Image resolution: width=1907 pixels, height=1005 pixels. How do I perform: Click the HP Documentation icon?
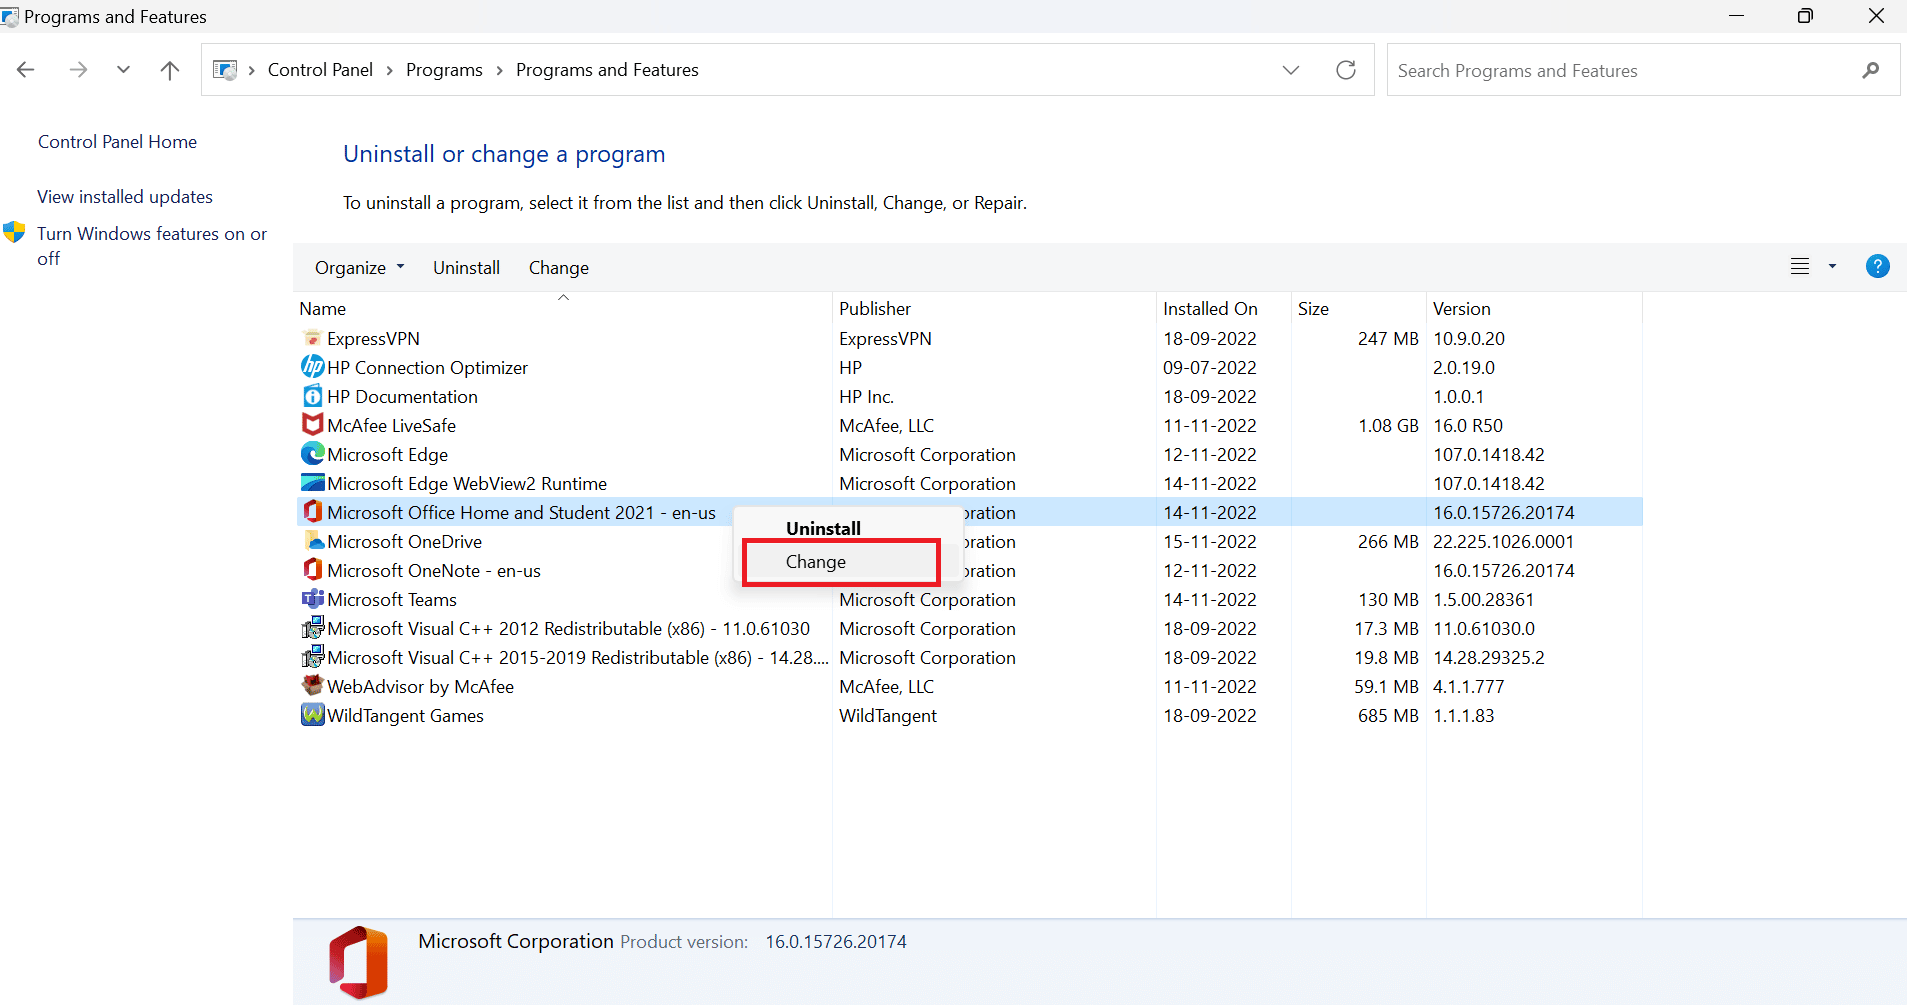(312, 396)
